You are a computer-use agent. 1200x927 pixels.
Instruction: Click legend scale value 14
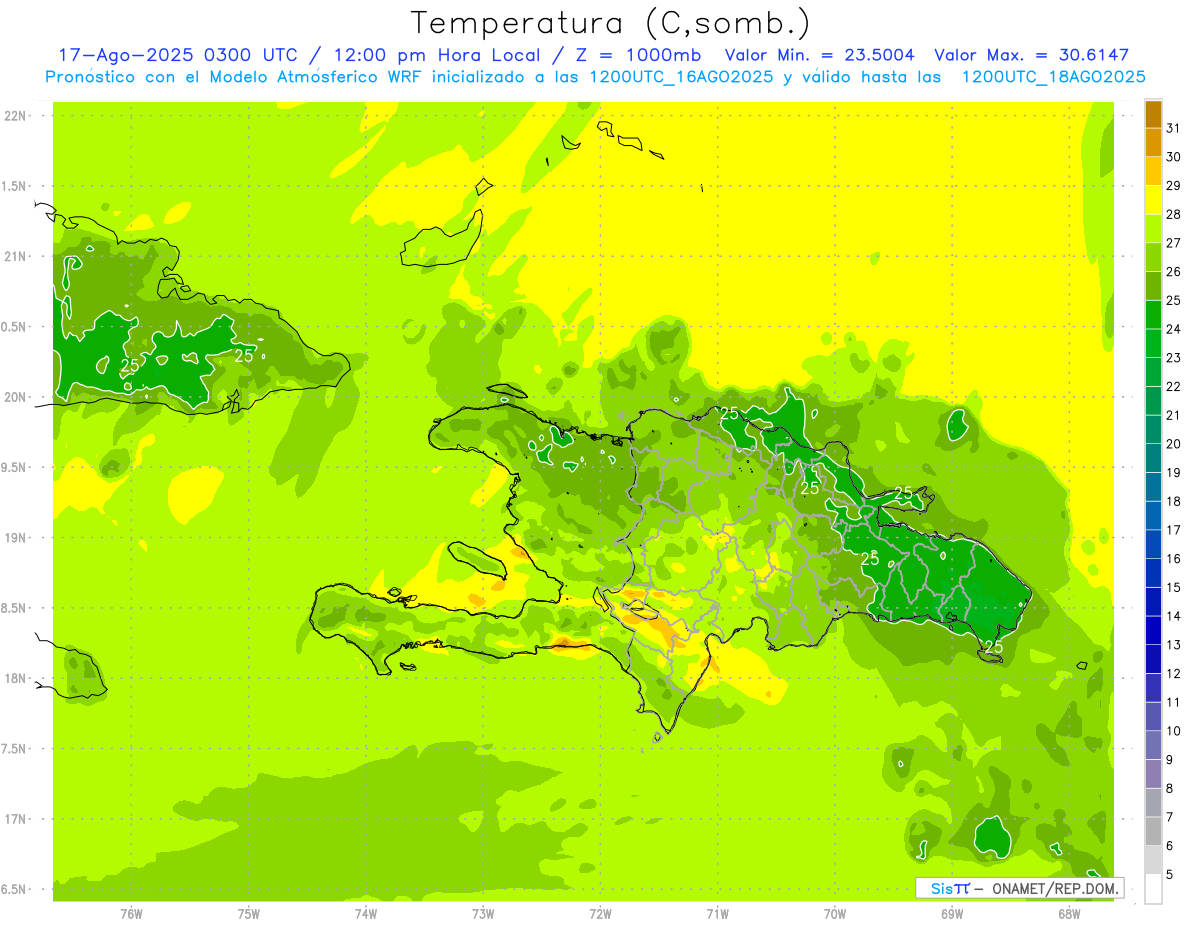(1174, 616)
